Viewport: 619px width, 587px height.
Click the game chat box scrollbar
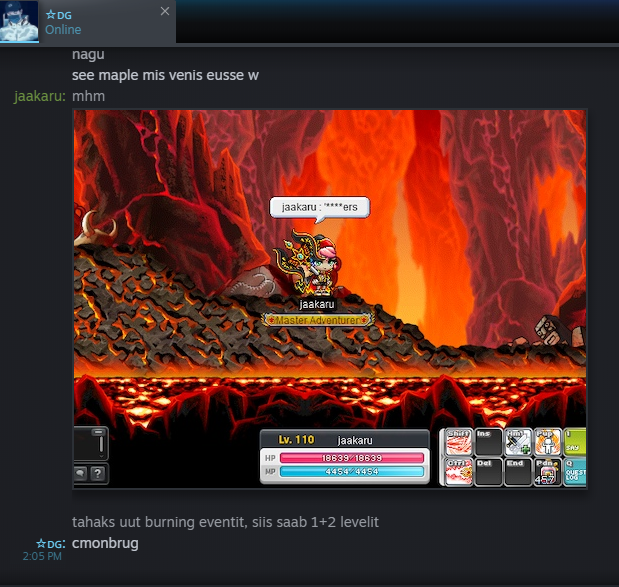101,443
